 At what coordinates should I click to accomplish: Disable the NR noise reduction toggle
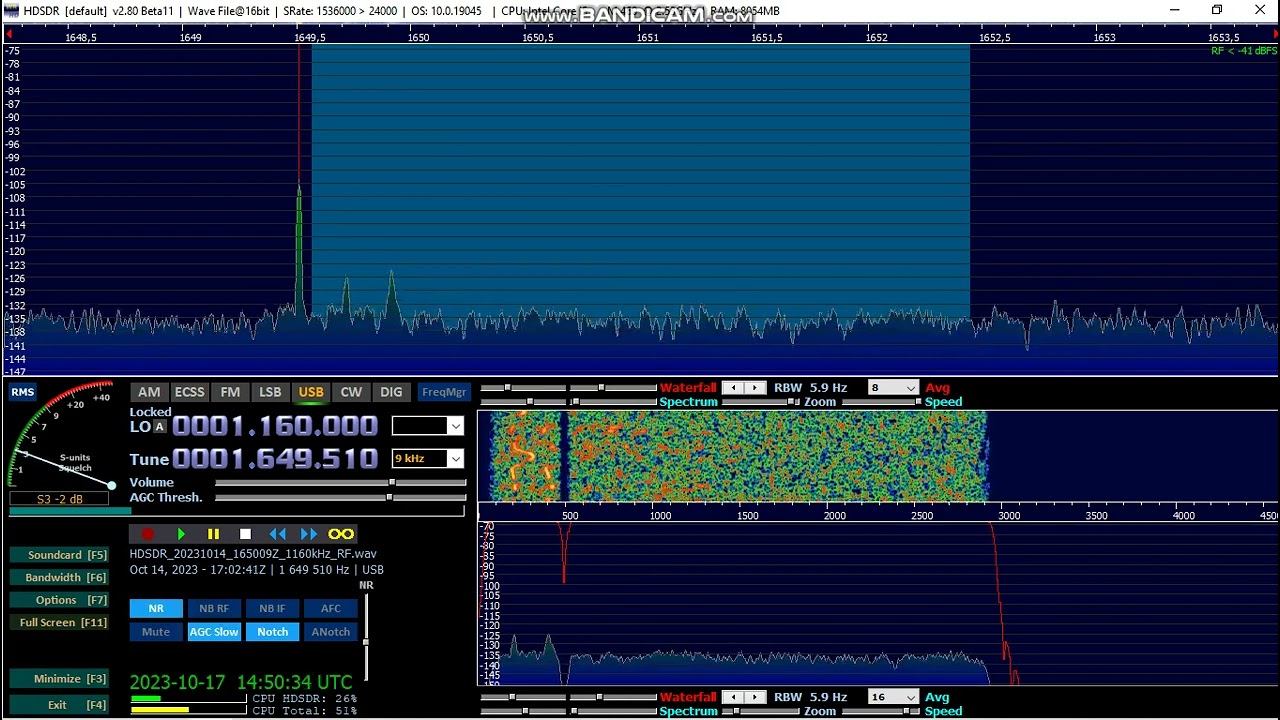tap(156, 608)
